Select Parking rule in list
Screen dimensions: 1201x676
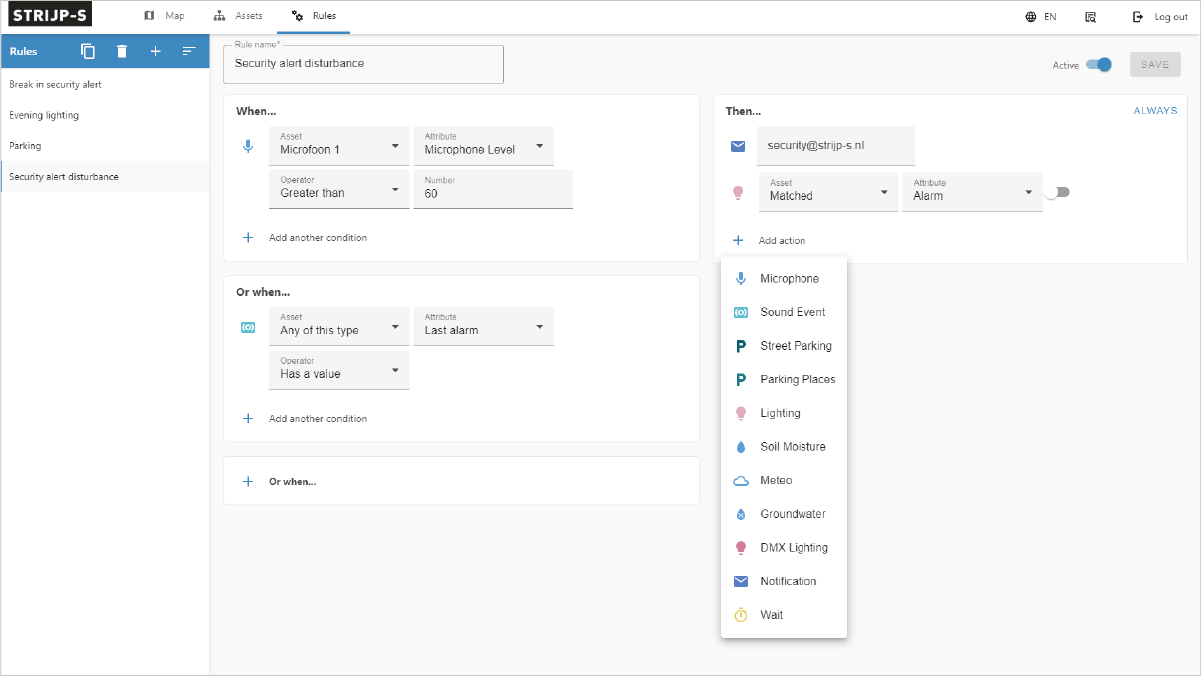pyautogui.click(x=105, y=146)
